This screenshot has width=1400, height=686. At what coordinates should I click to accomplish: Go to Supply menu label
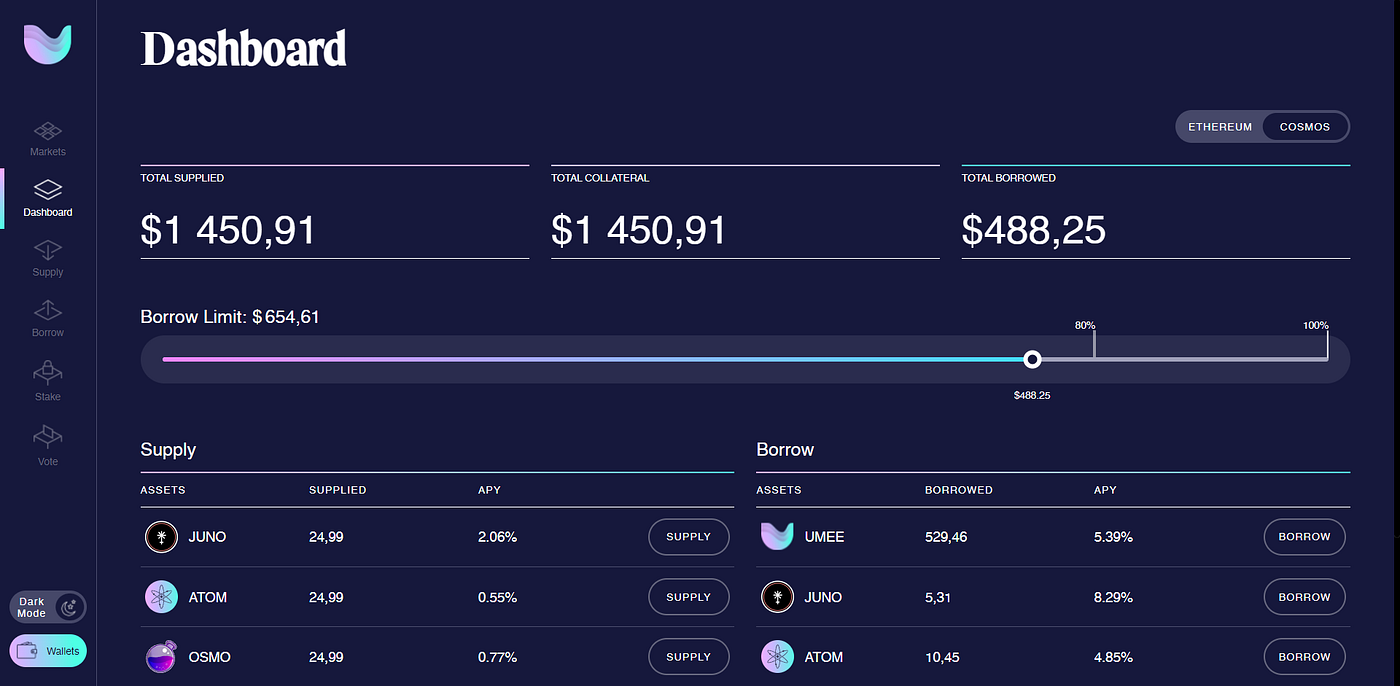tap(48, 272)
